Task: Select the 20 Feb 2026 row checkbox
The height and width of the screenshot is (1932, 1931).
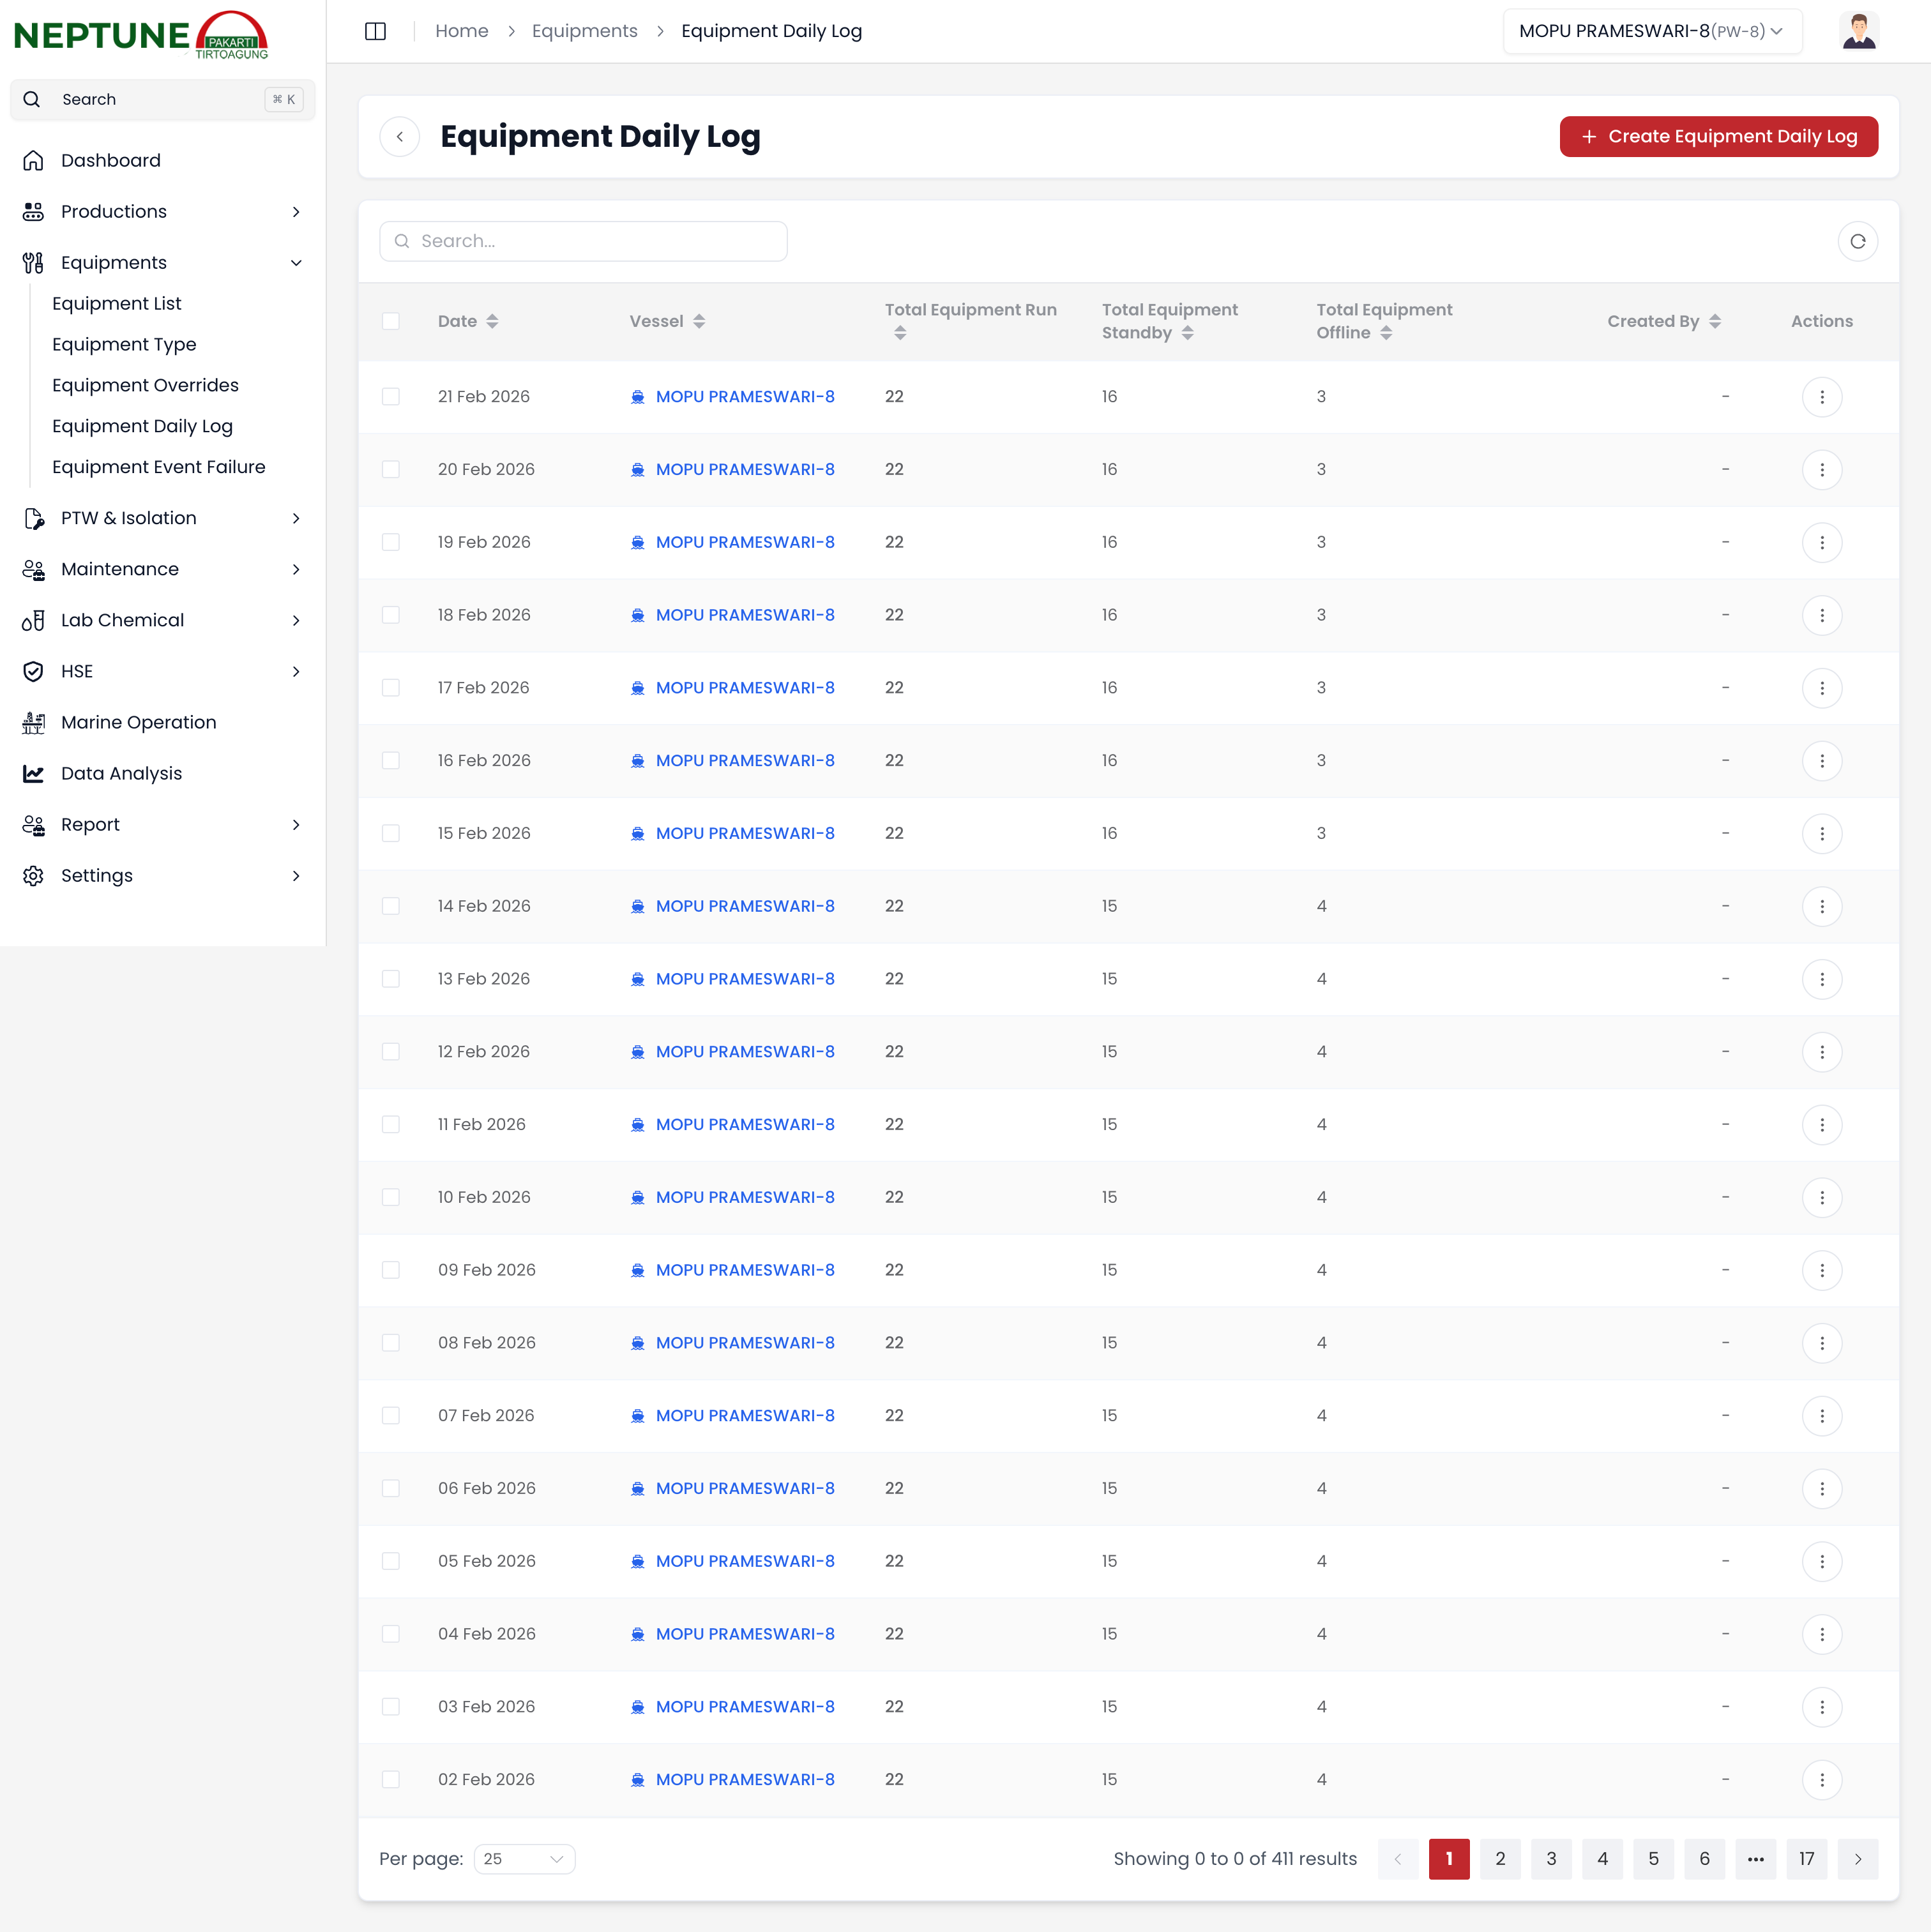Action: (x=391, y=470)
